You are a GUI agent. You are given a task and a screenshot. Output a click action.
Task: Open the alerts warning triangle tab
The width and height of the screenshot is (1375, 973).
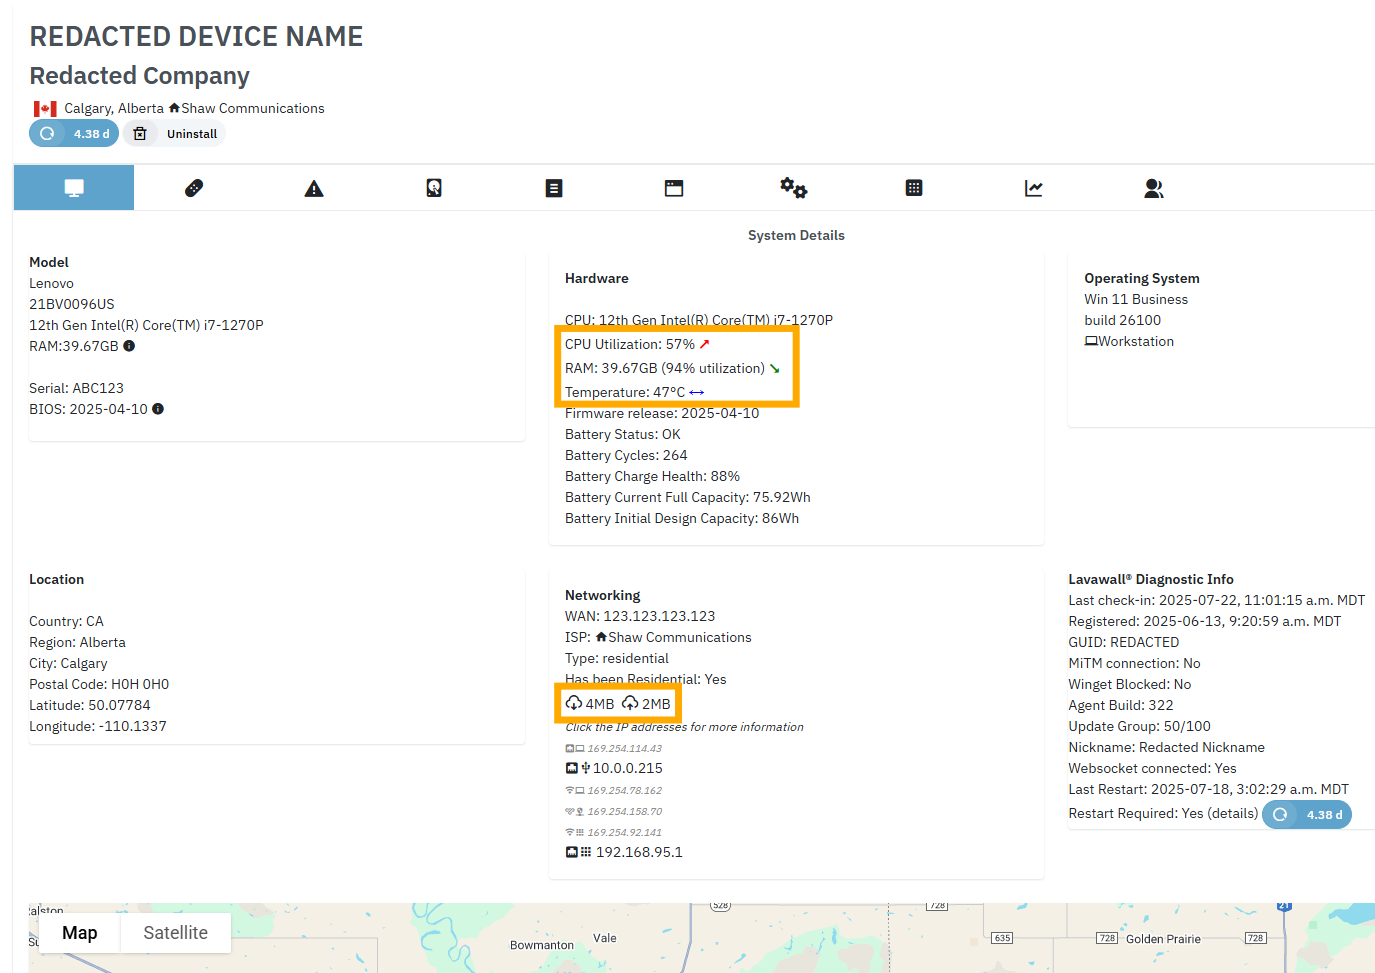click(313, 187)
